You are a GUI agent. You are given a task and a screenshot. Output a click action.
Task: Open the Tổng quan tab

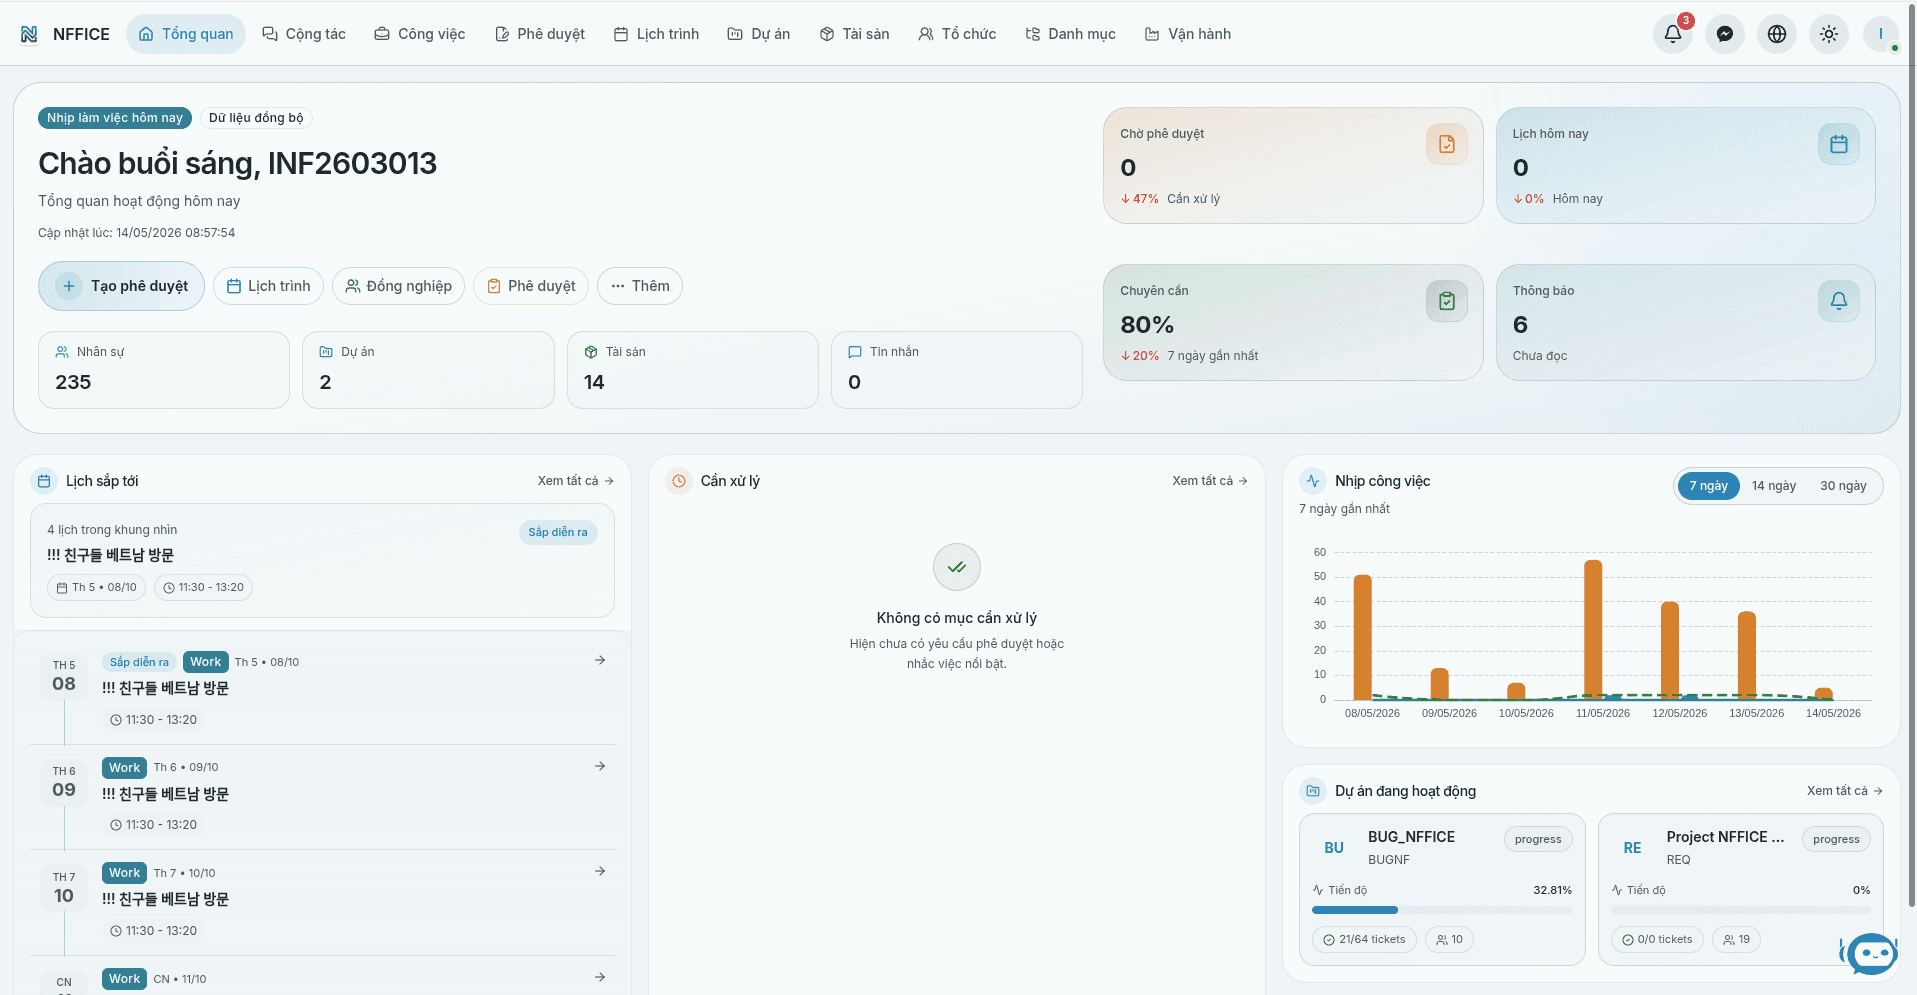tap(186, 34)
